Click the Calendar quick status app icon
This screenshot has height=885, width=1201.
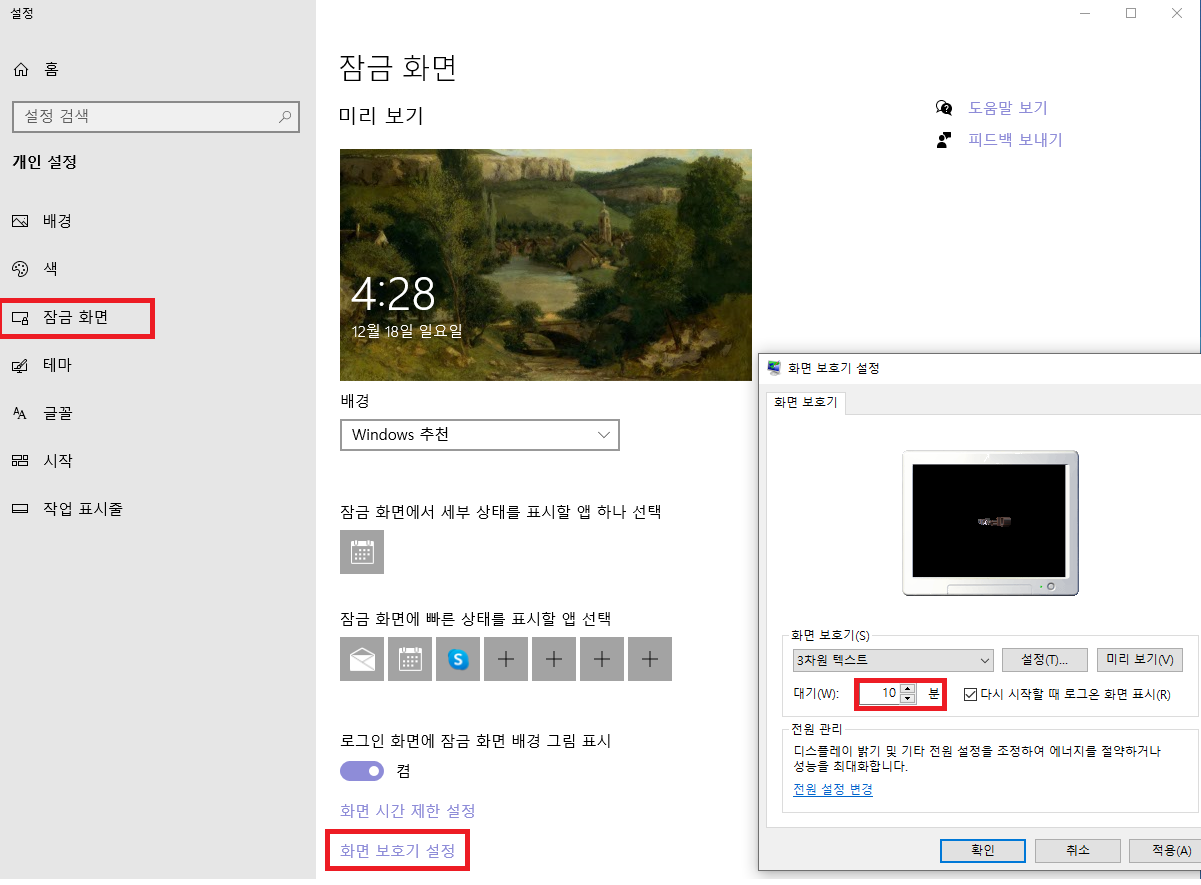point(410,659)
